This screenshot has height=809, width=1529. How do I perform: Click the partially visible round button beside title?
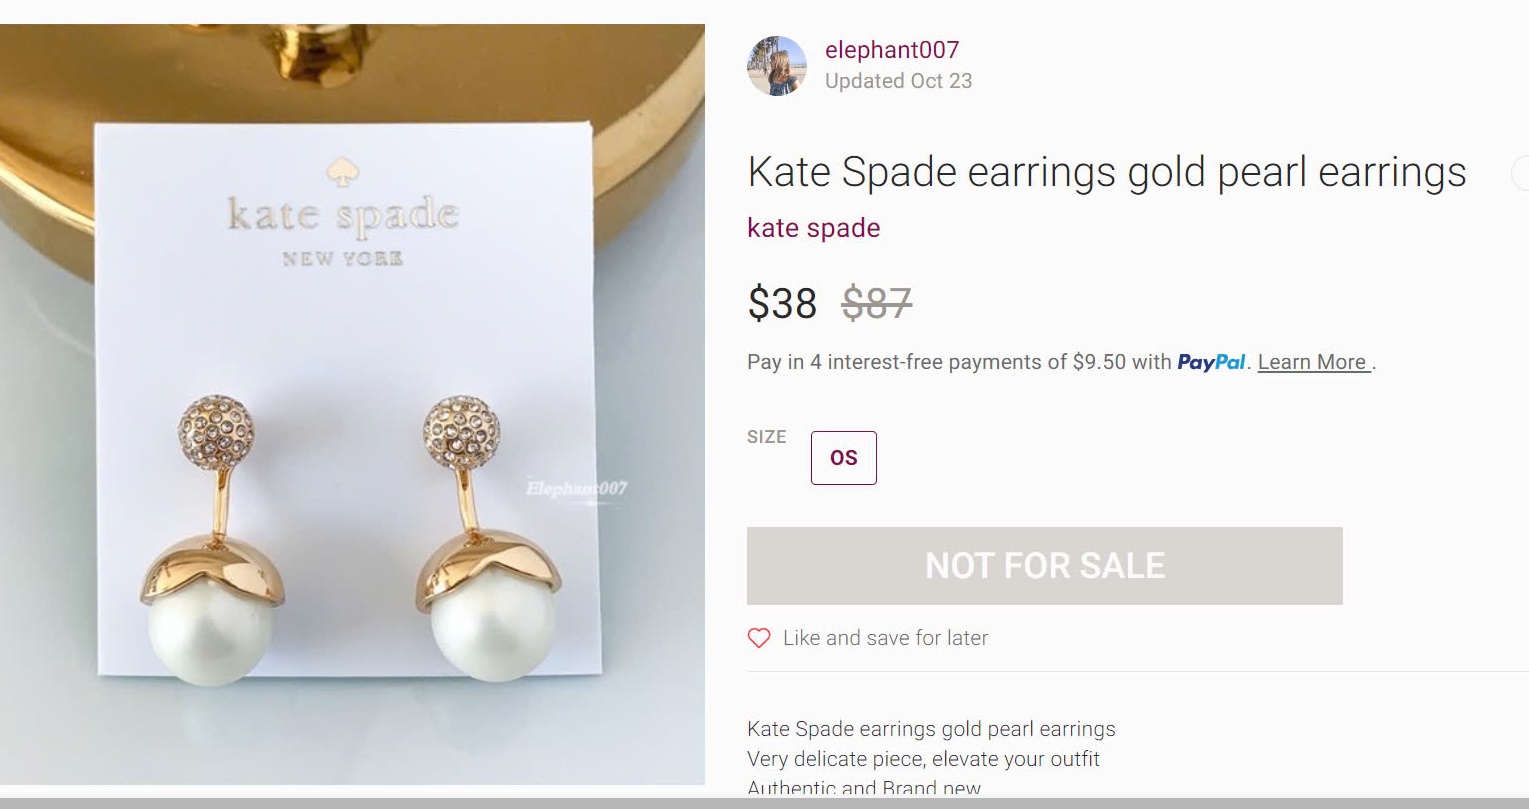coord(1520,173)
